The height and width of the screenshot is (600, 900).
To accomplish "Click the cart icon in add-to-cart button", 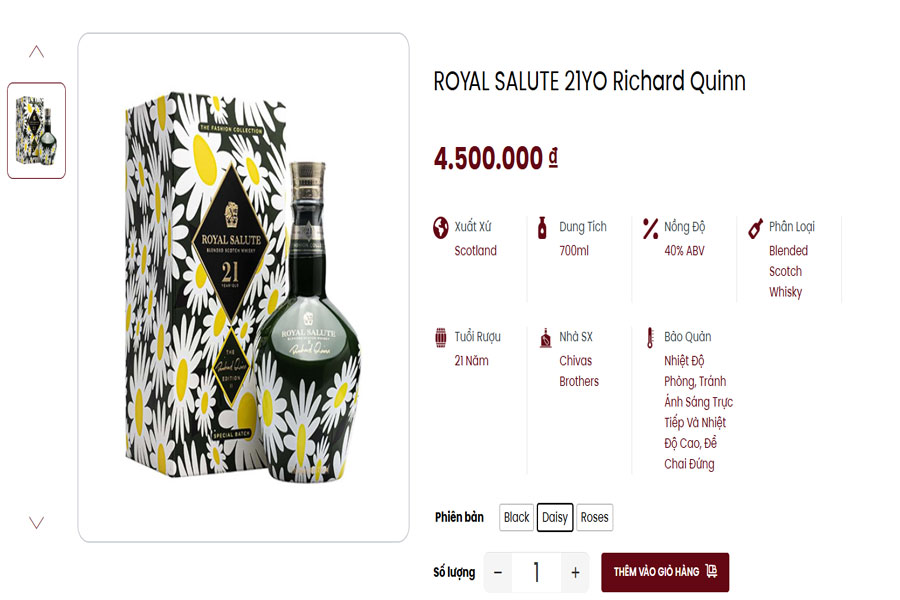I will [711, 571].
